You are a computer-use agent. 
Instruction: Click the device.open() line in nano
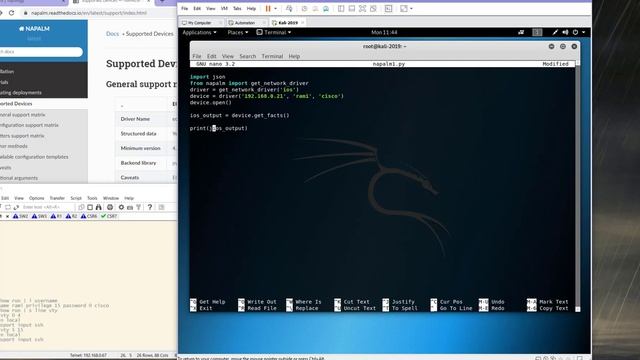211,102
